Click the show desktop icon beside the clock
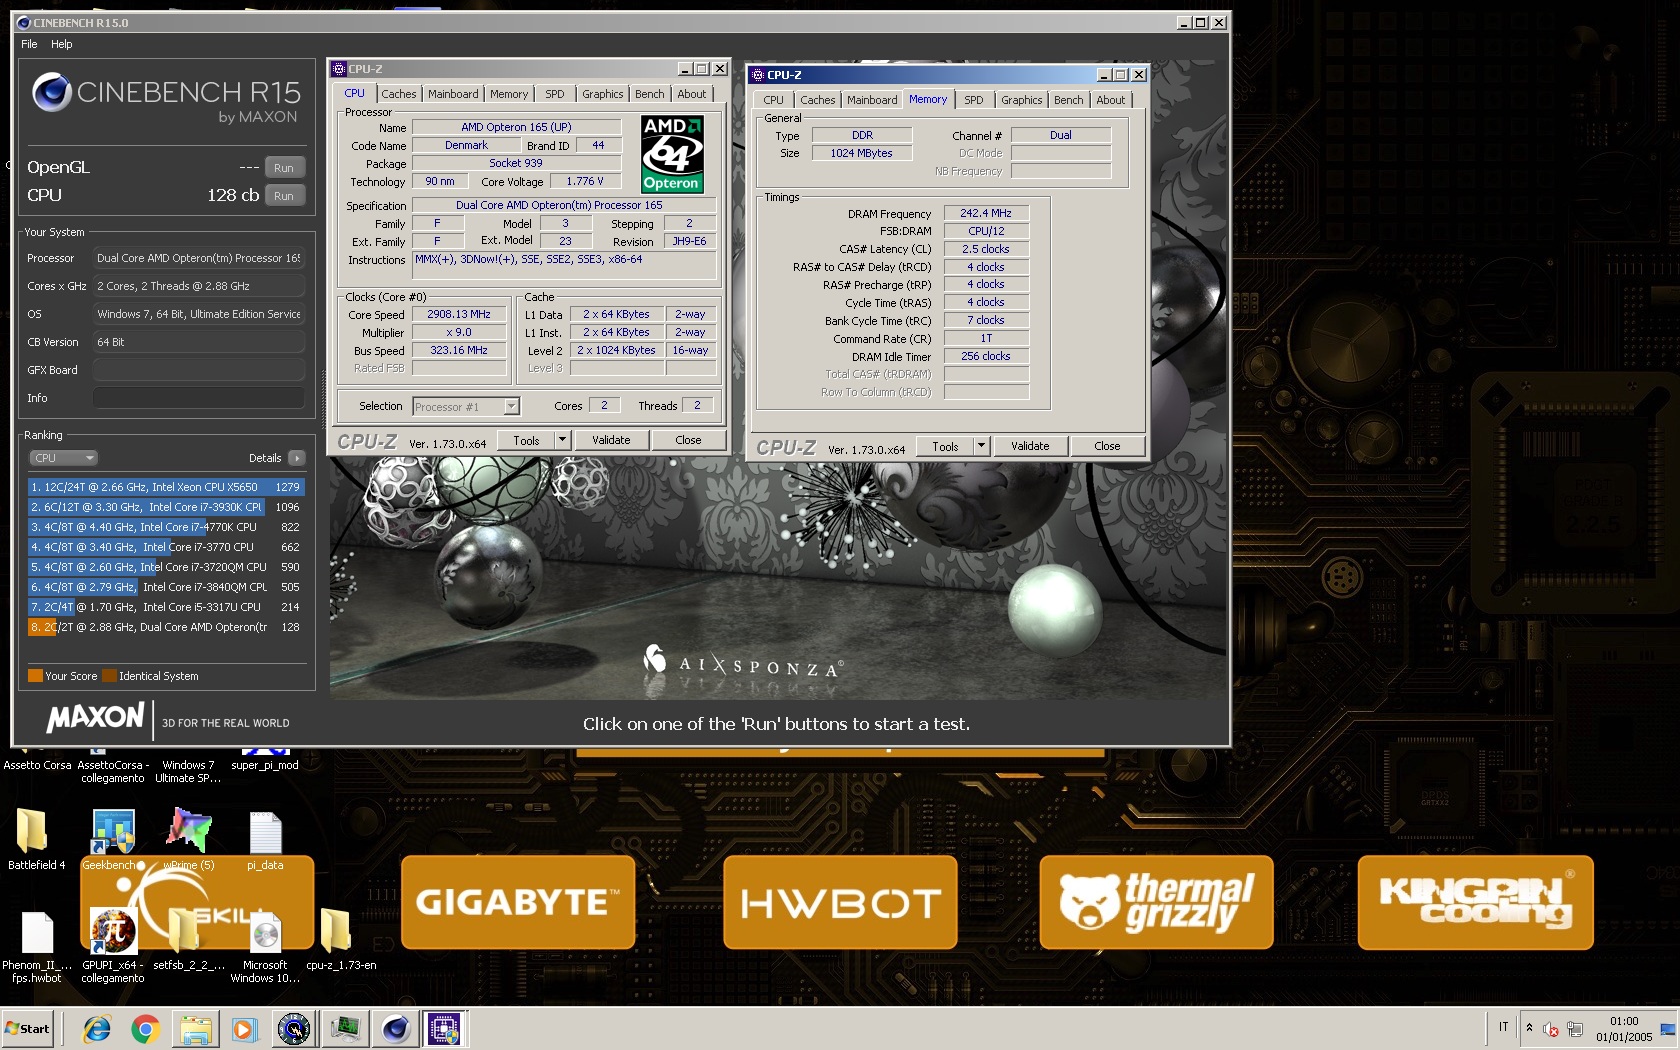The image size is (1680, 1050). (1667, 1029)
